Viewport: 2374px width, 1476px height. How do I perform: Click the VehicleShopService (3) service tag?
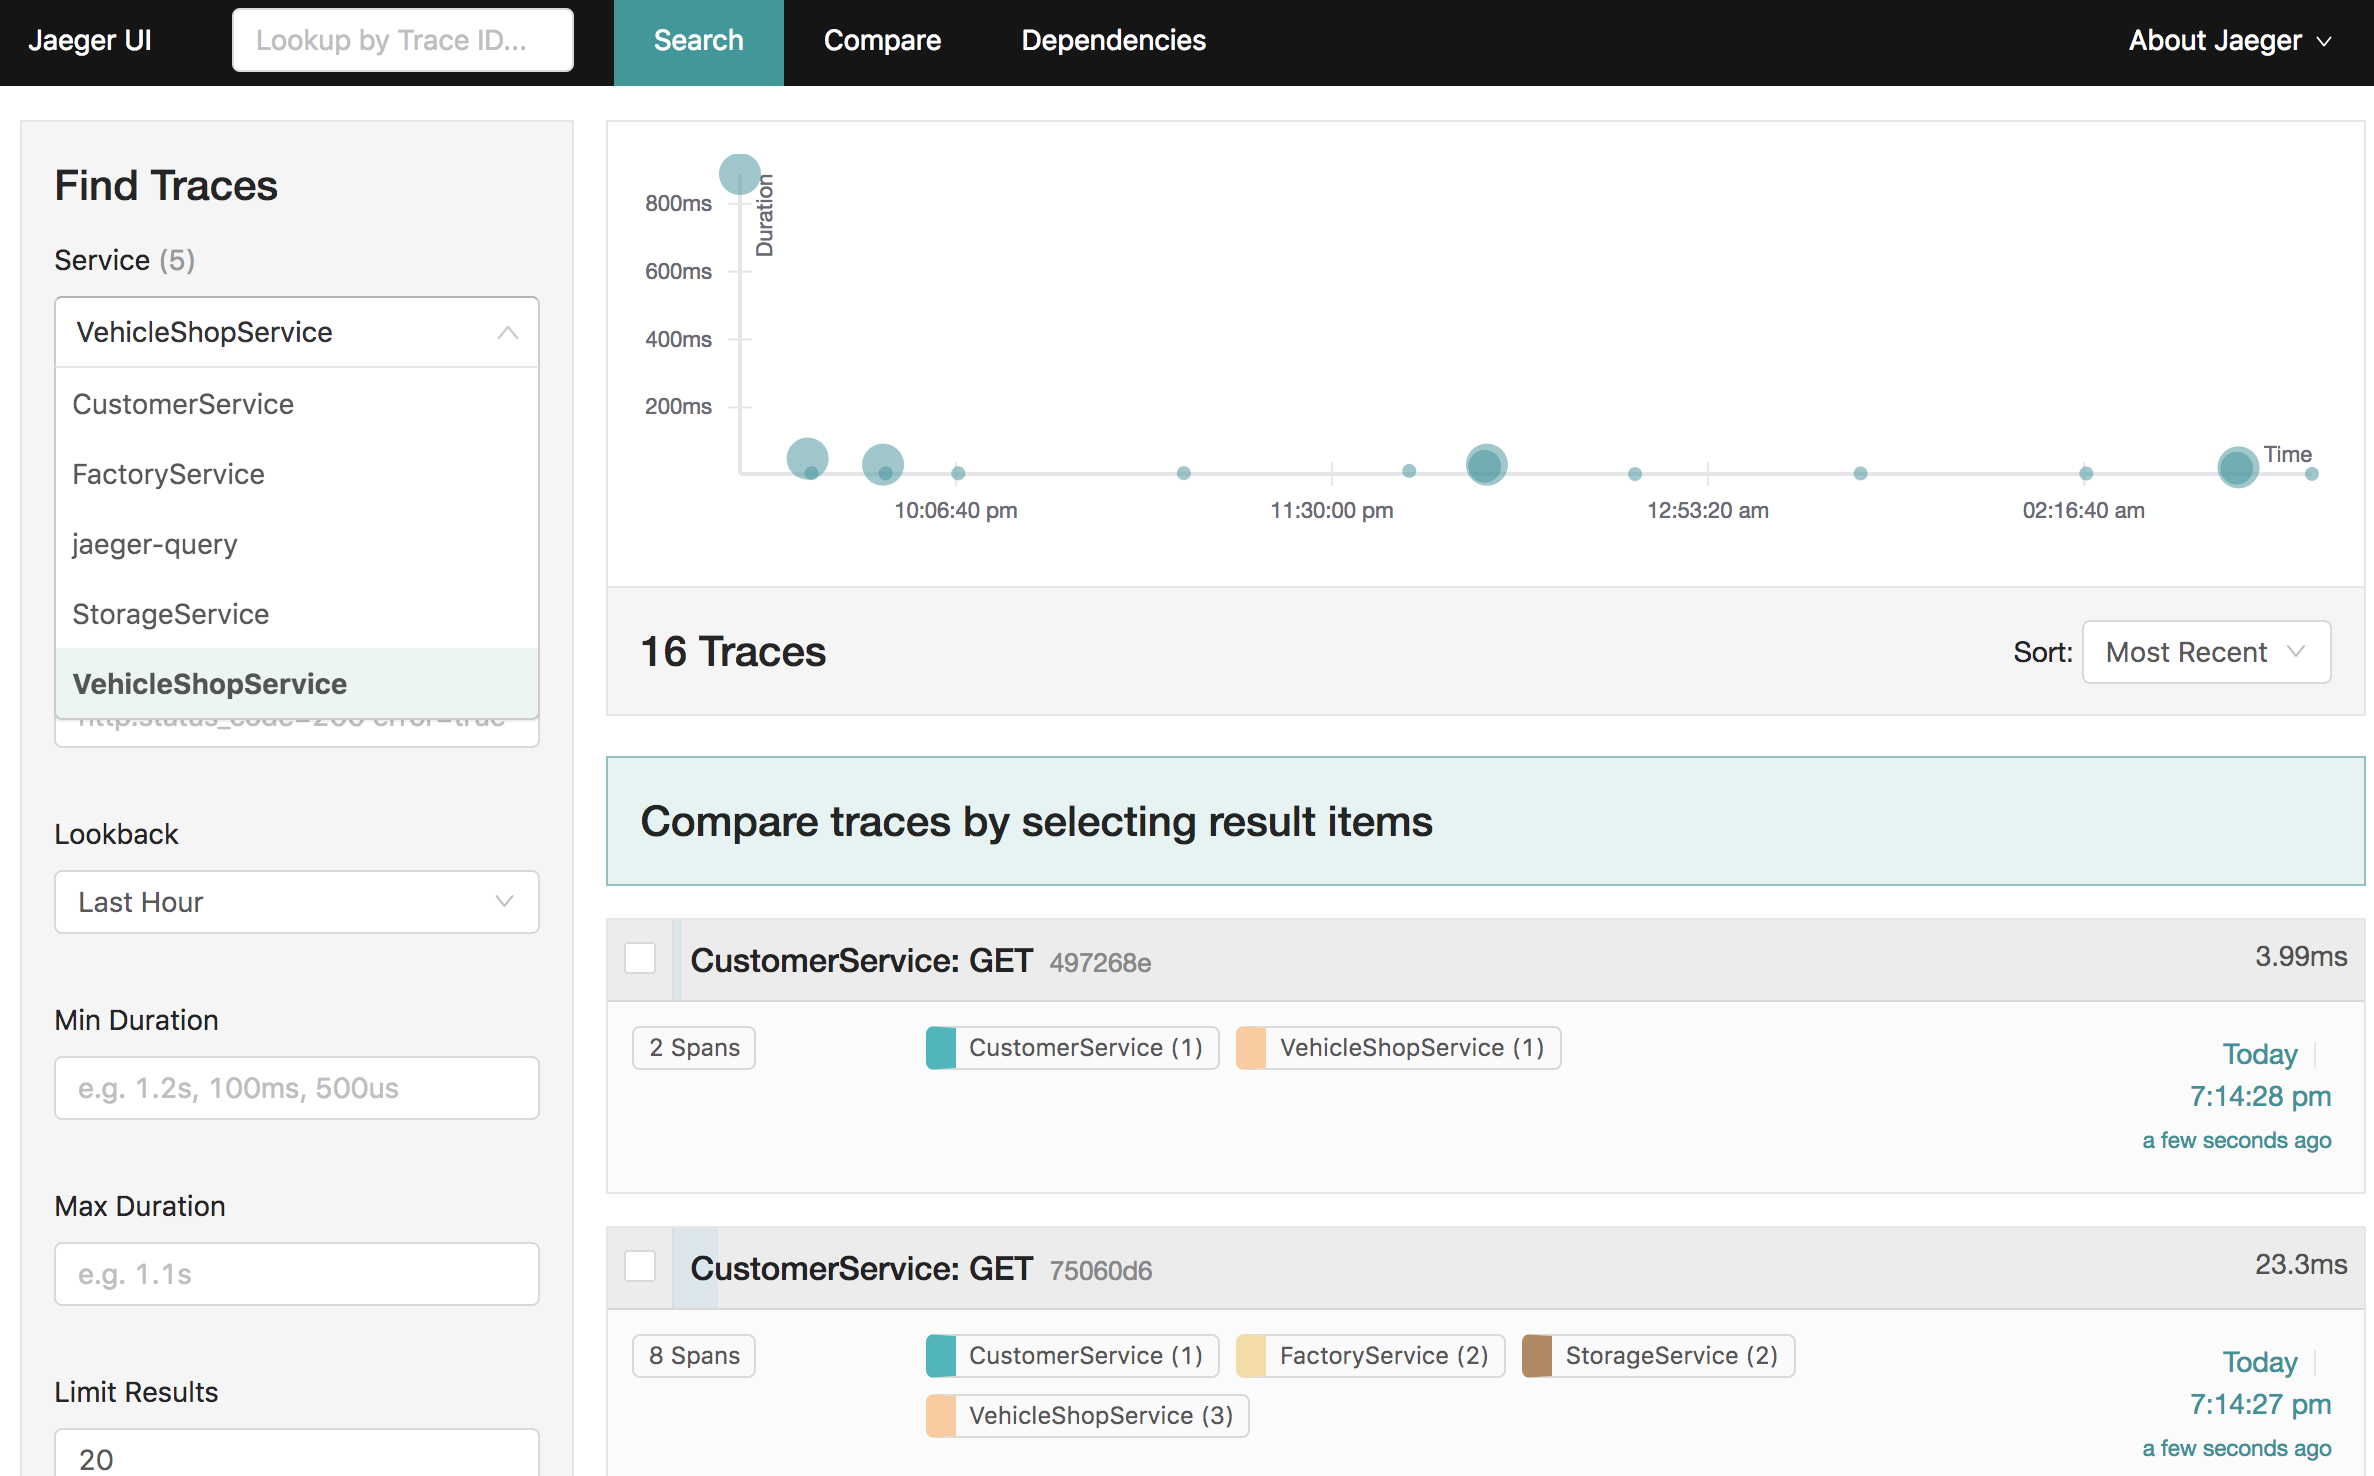coord(1087,1416)
